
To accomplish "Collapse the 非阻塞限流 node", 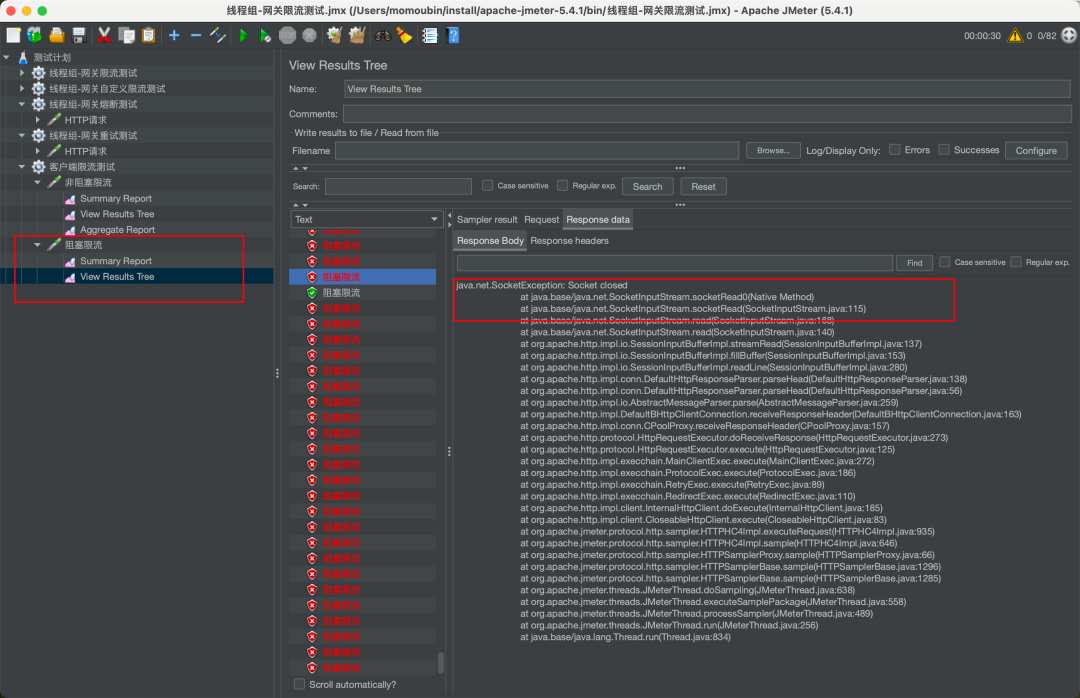I will (x=38, y=183).
